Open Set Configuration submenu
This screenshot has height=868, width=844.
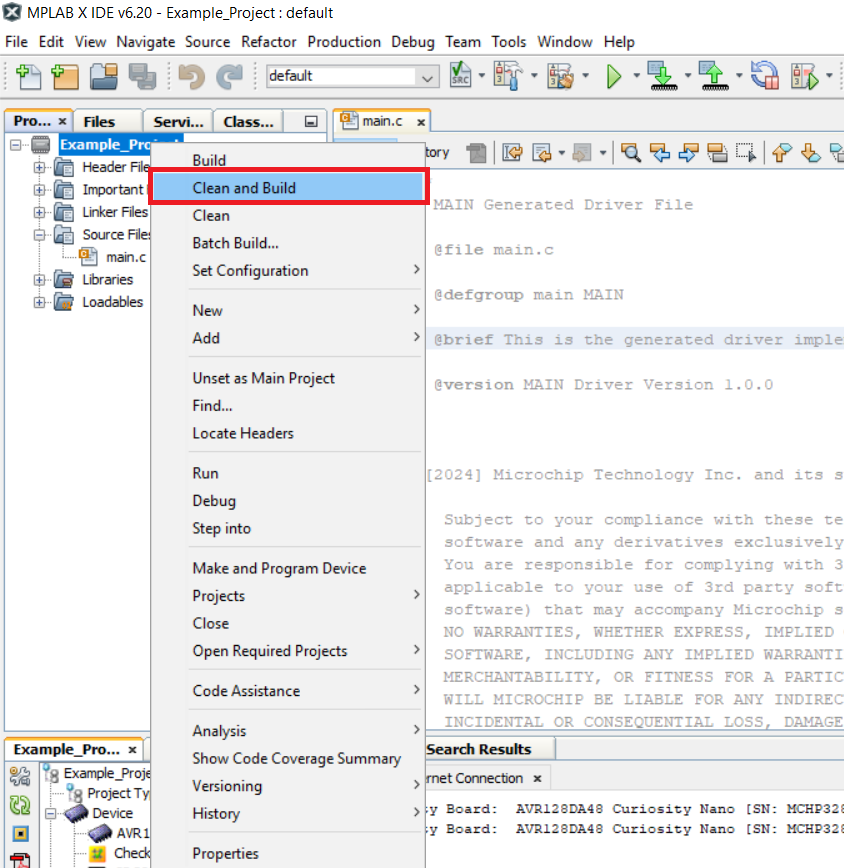(x=288, y=271)
